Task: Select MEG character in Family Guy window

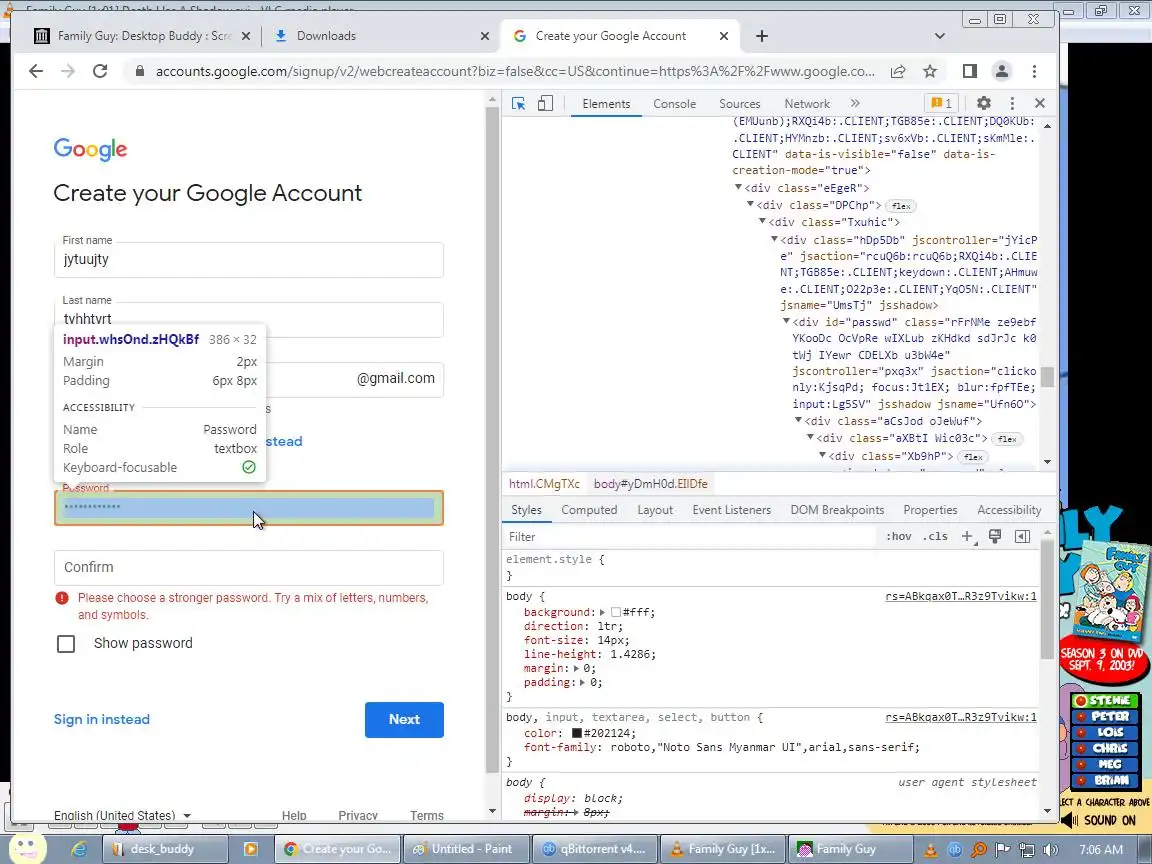Action: pos(1105,764)
